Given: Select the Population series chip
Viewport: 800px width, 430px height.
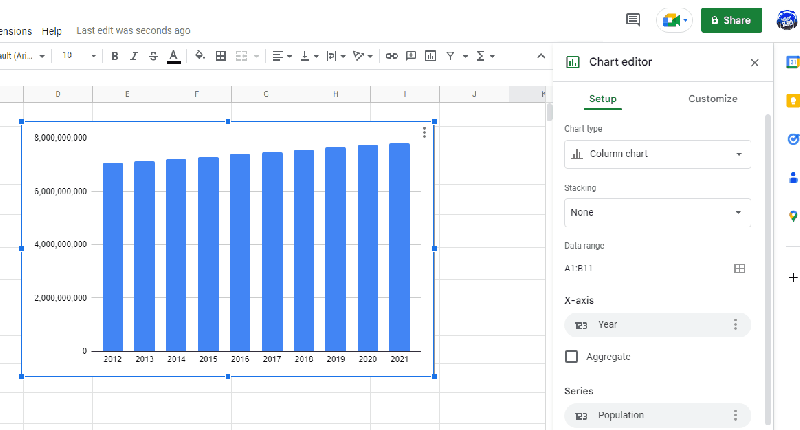Looking at the screenshot, I should click(657, 415).
